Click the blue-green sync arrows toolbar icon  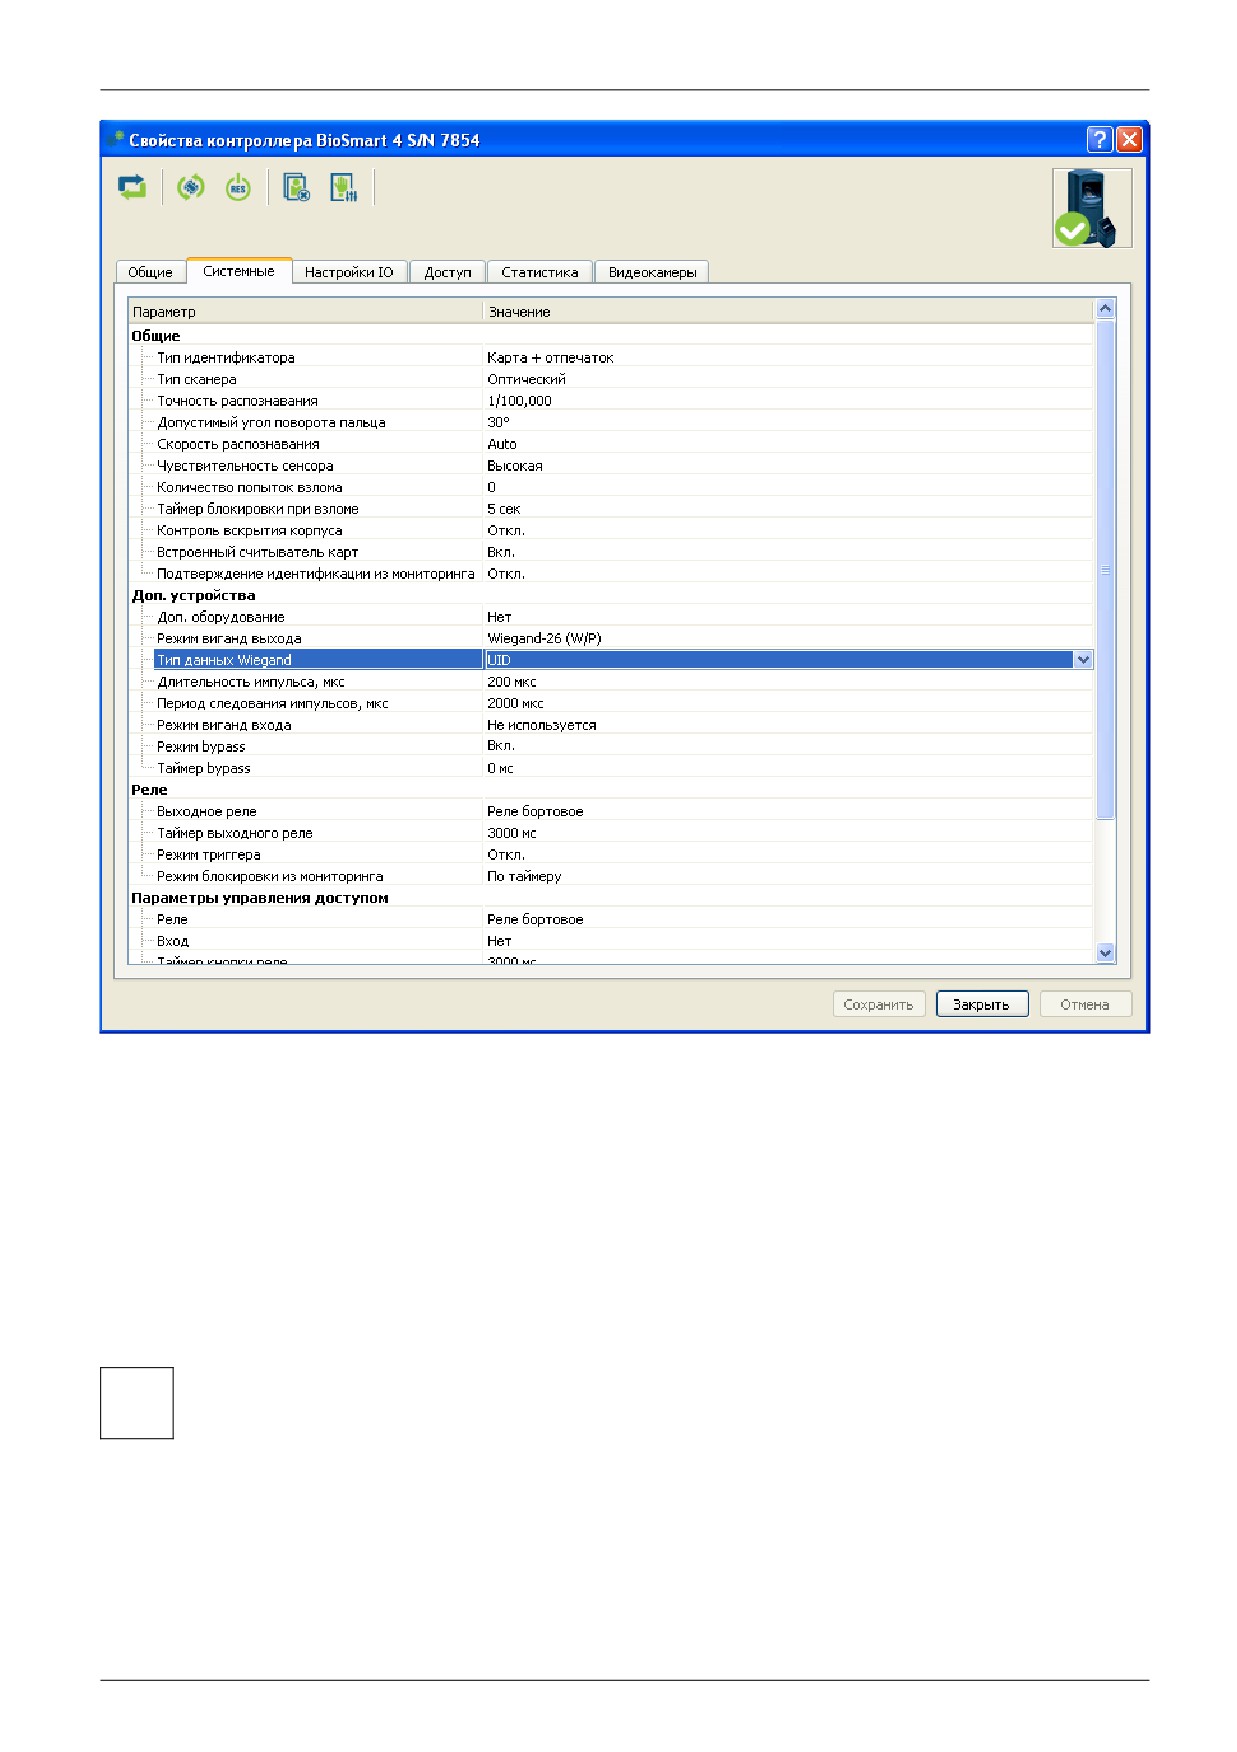132,187
